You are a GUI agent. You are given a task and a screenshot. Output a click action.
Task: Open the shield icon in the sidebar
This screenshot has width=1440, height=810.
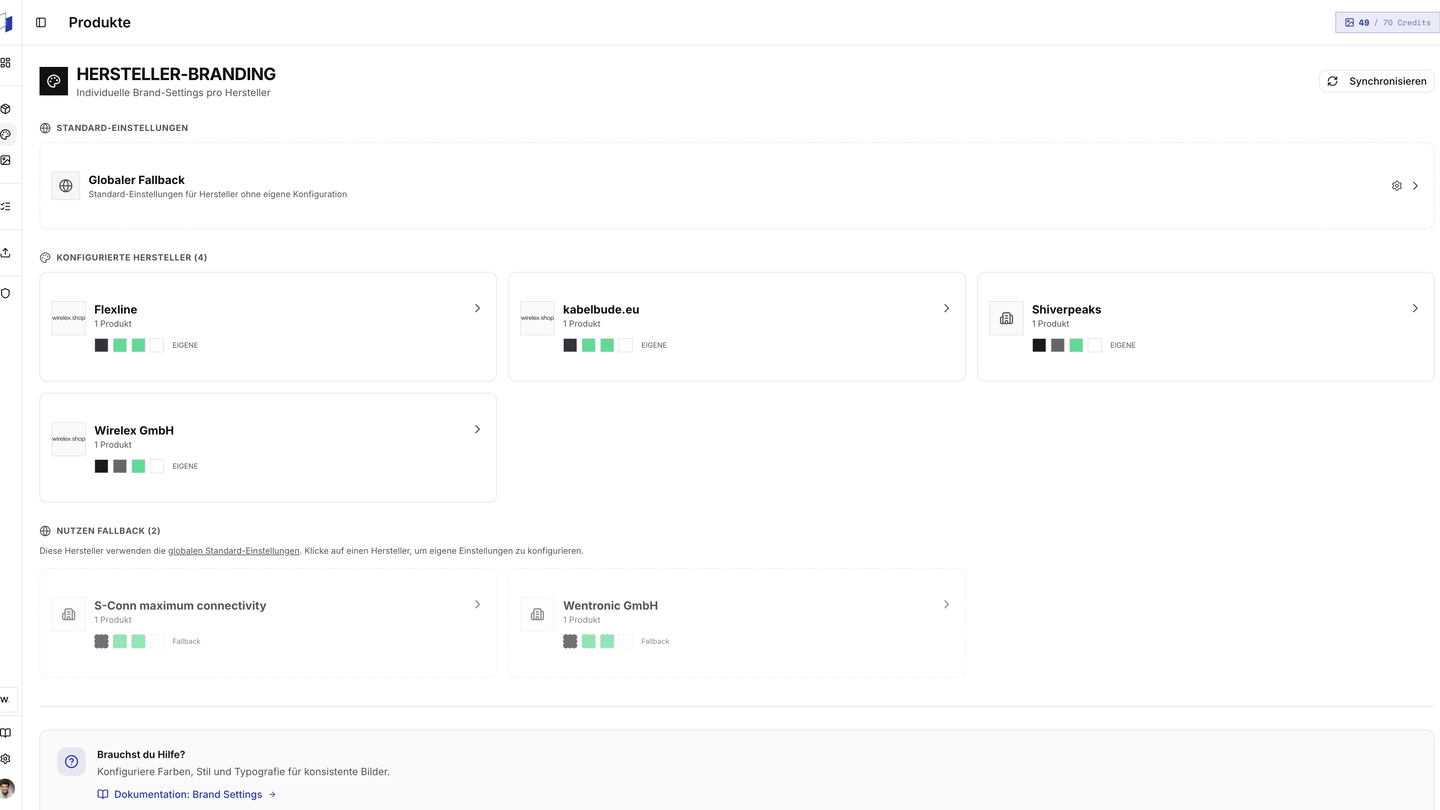[5, 293]
